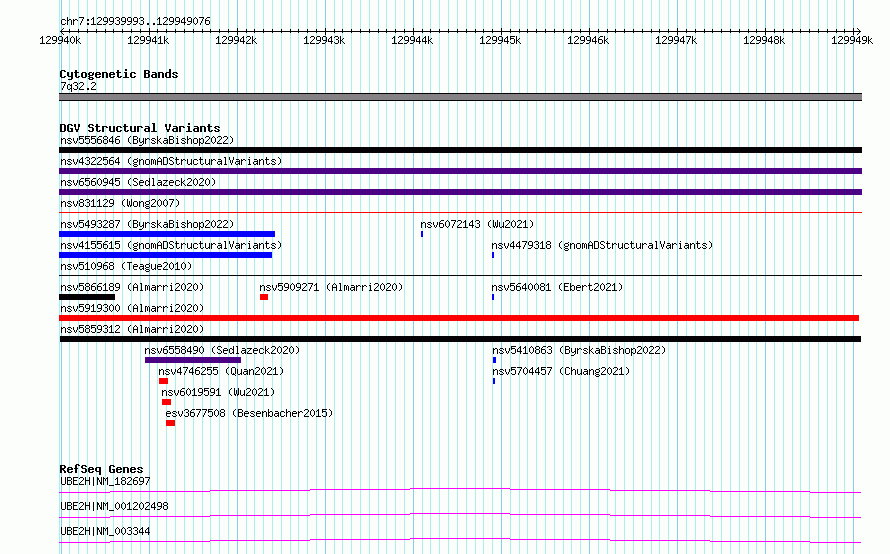Click the small blue marker under nsv6072143
890x554 pixels.
tap(422, 234)
